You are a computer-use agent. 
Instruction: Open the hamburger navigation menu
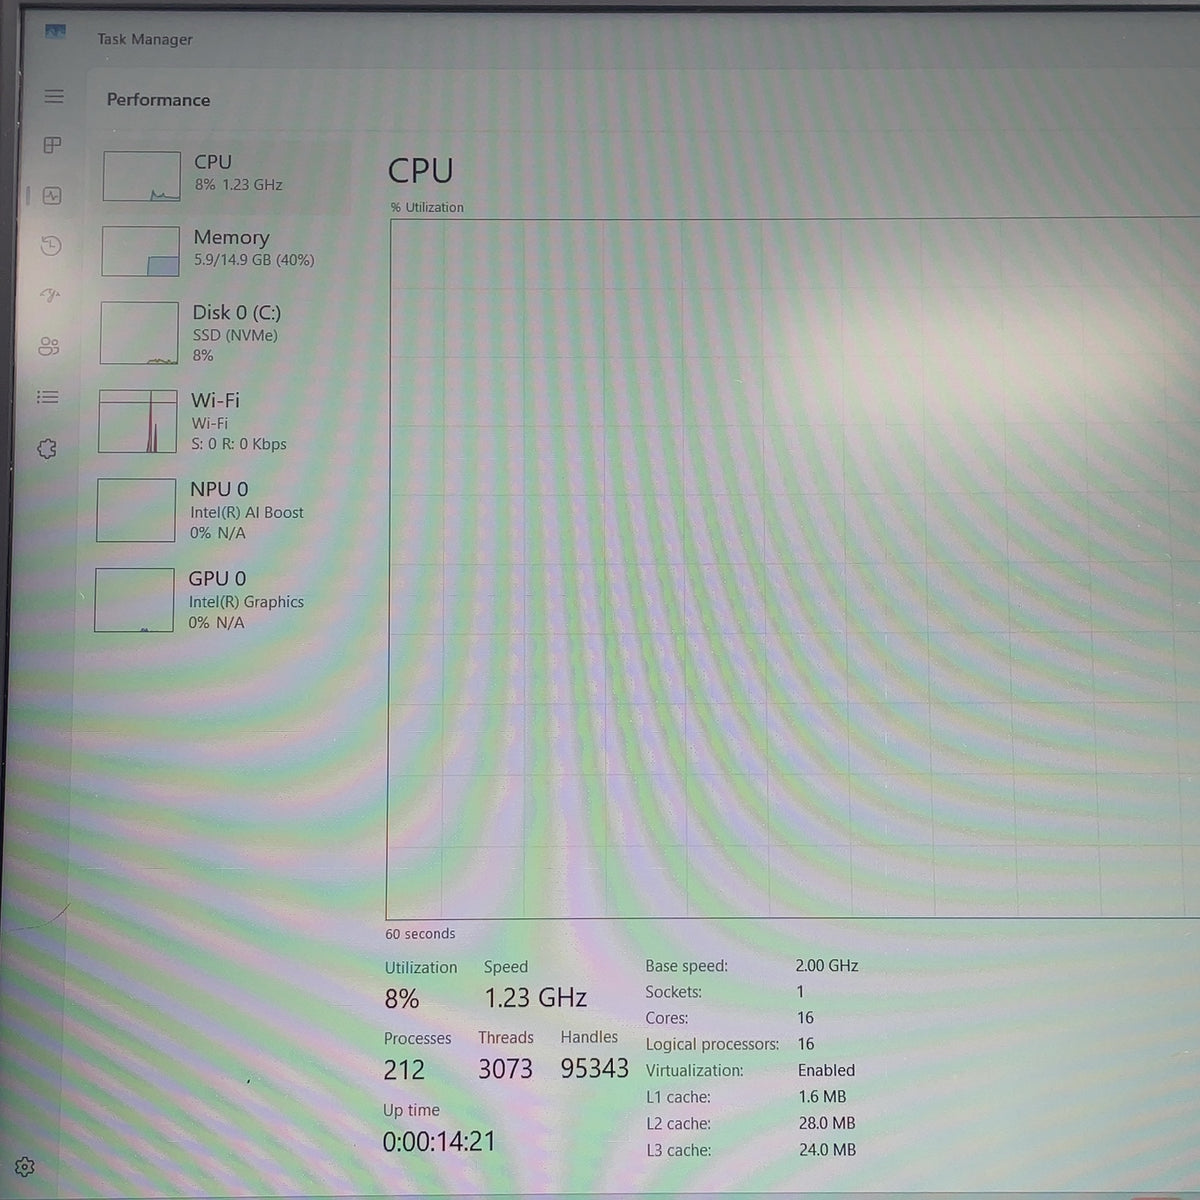[54, 96]
